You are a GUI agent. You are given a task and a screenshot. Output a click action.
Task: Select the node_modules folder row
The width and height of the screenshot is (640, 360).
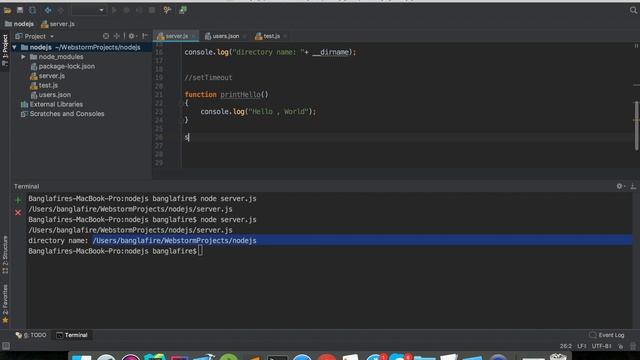tap(81, 57)
